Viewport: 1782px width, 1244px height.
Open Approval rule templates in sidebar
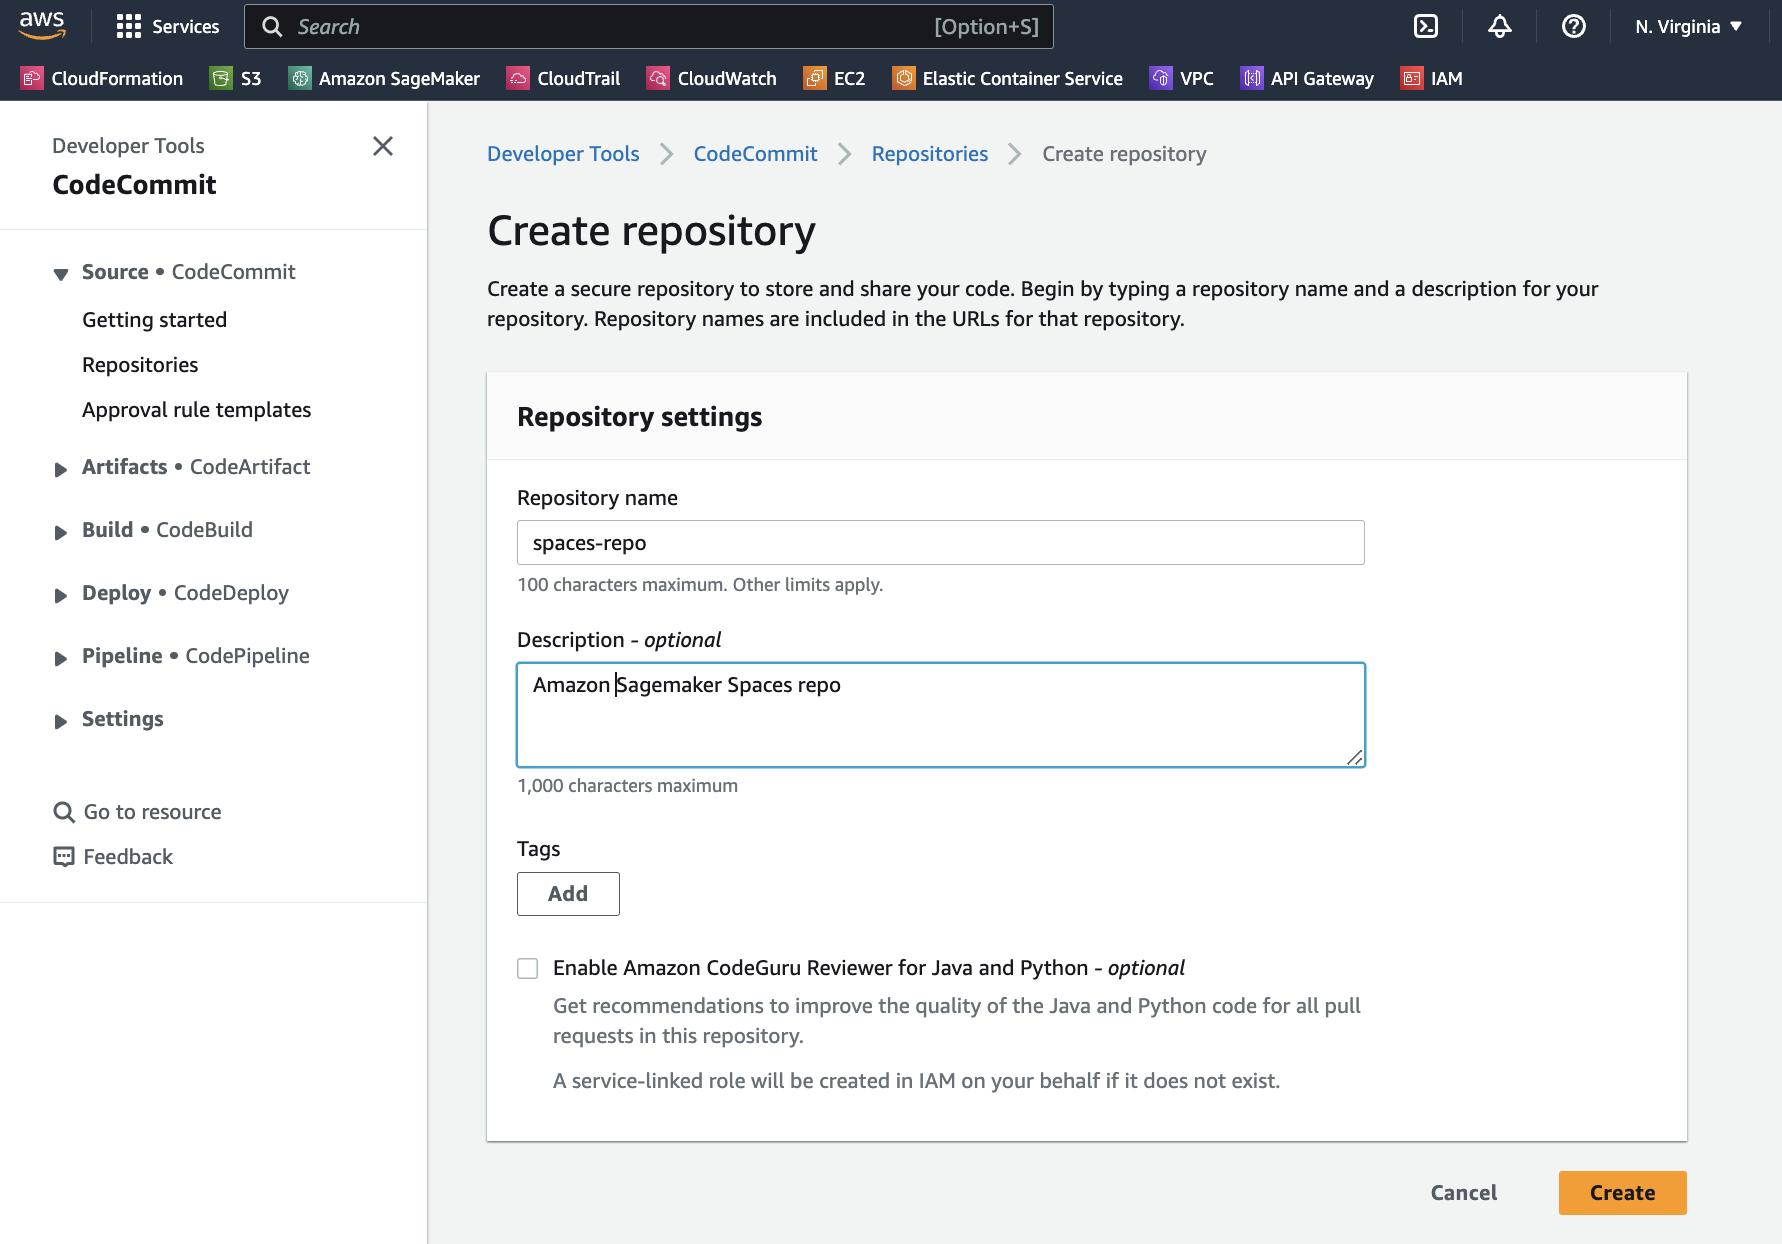coord(197,410)
